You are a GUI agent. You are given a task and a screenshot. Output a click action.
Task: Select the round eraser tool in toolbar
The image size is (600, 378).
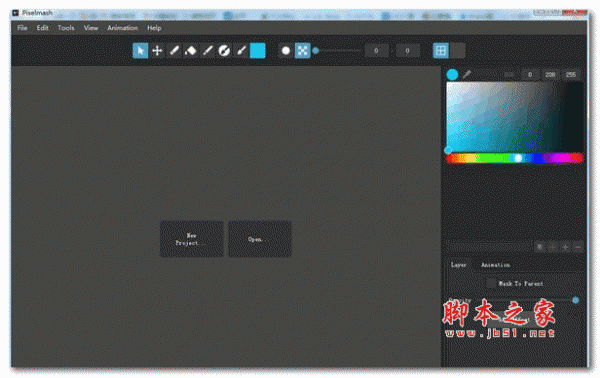(x=224, y=51)
